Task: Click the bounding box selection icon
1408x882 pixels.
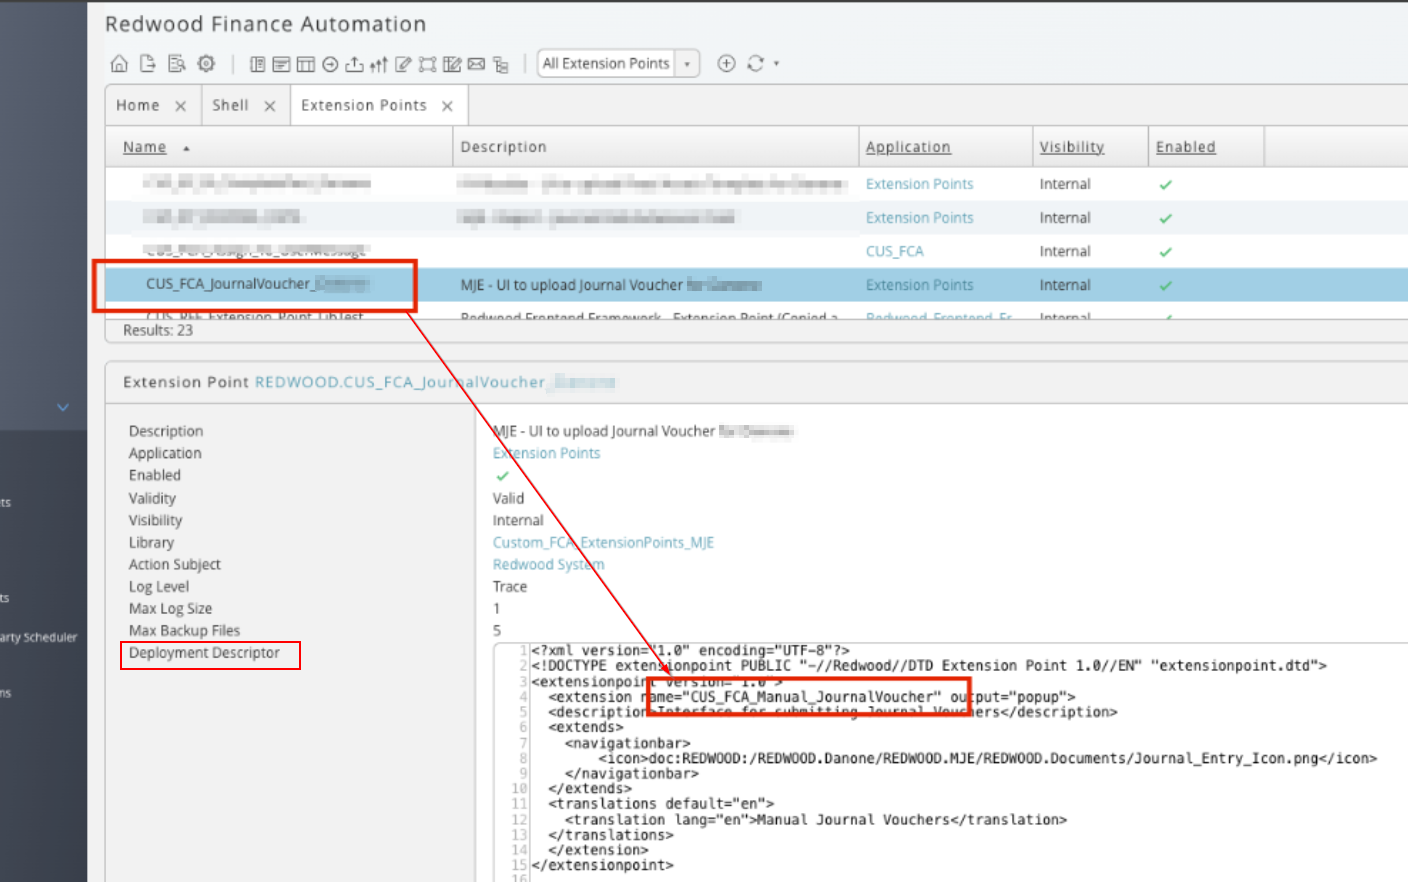Action: pyautogui.click(x=427, y=64)
